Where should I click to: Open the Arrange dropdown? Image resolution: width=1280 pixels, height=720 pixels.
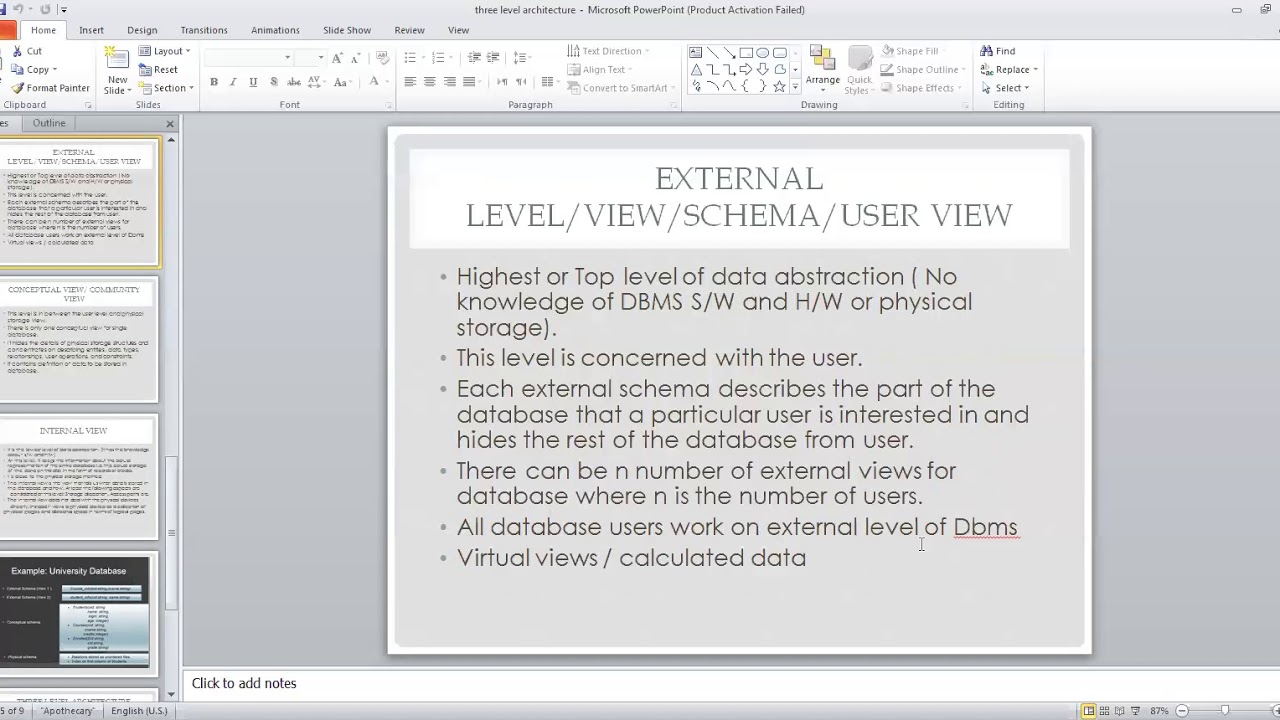823,68
